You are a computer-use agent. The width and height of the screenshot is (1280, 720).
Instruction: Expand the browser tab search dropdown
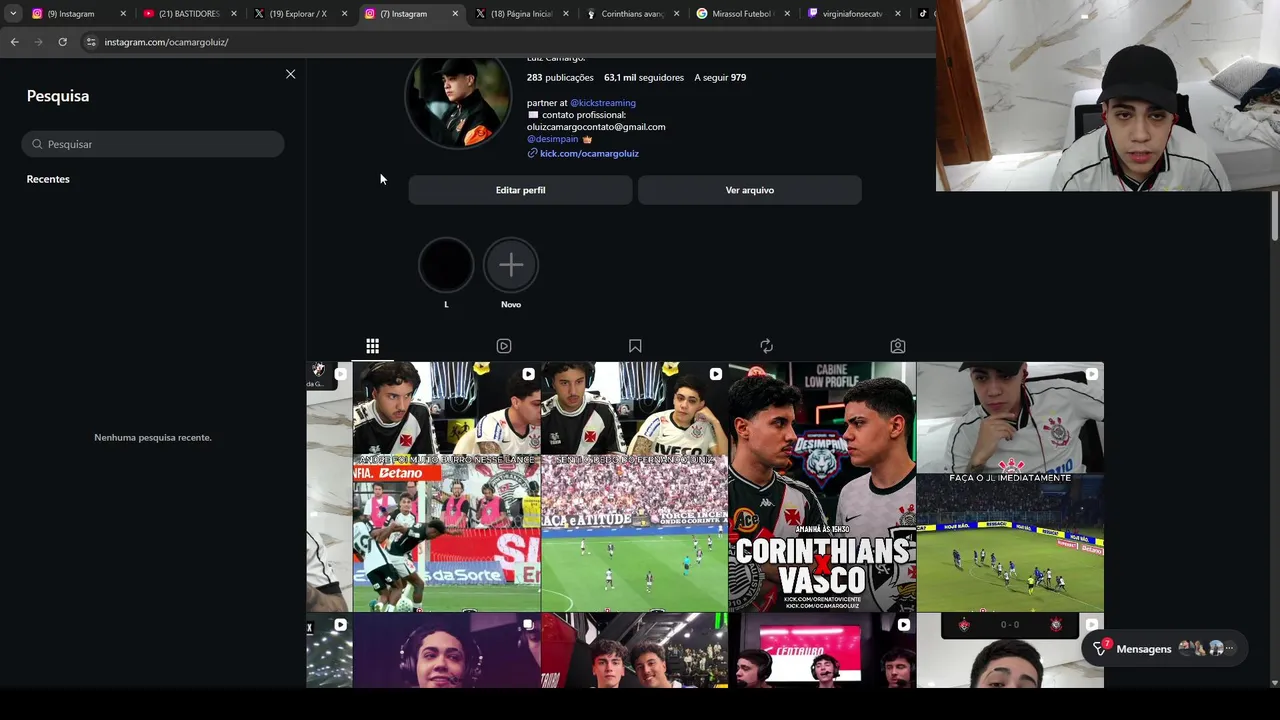(13, 14)
